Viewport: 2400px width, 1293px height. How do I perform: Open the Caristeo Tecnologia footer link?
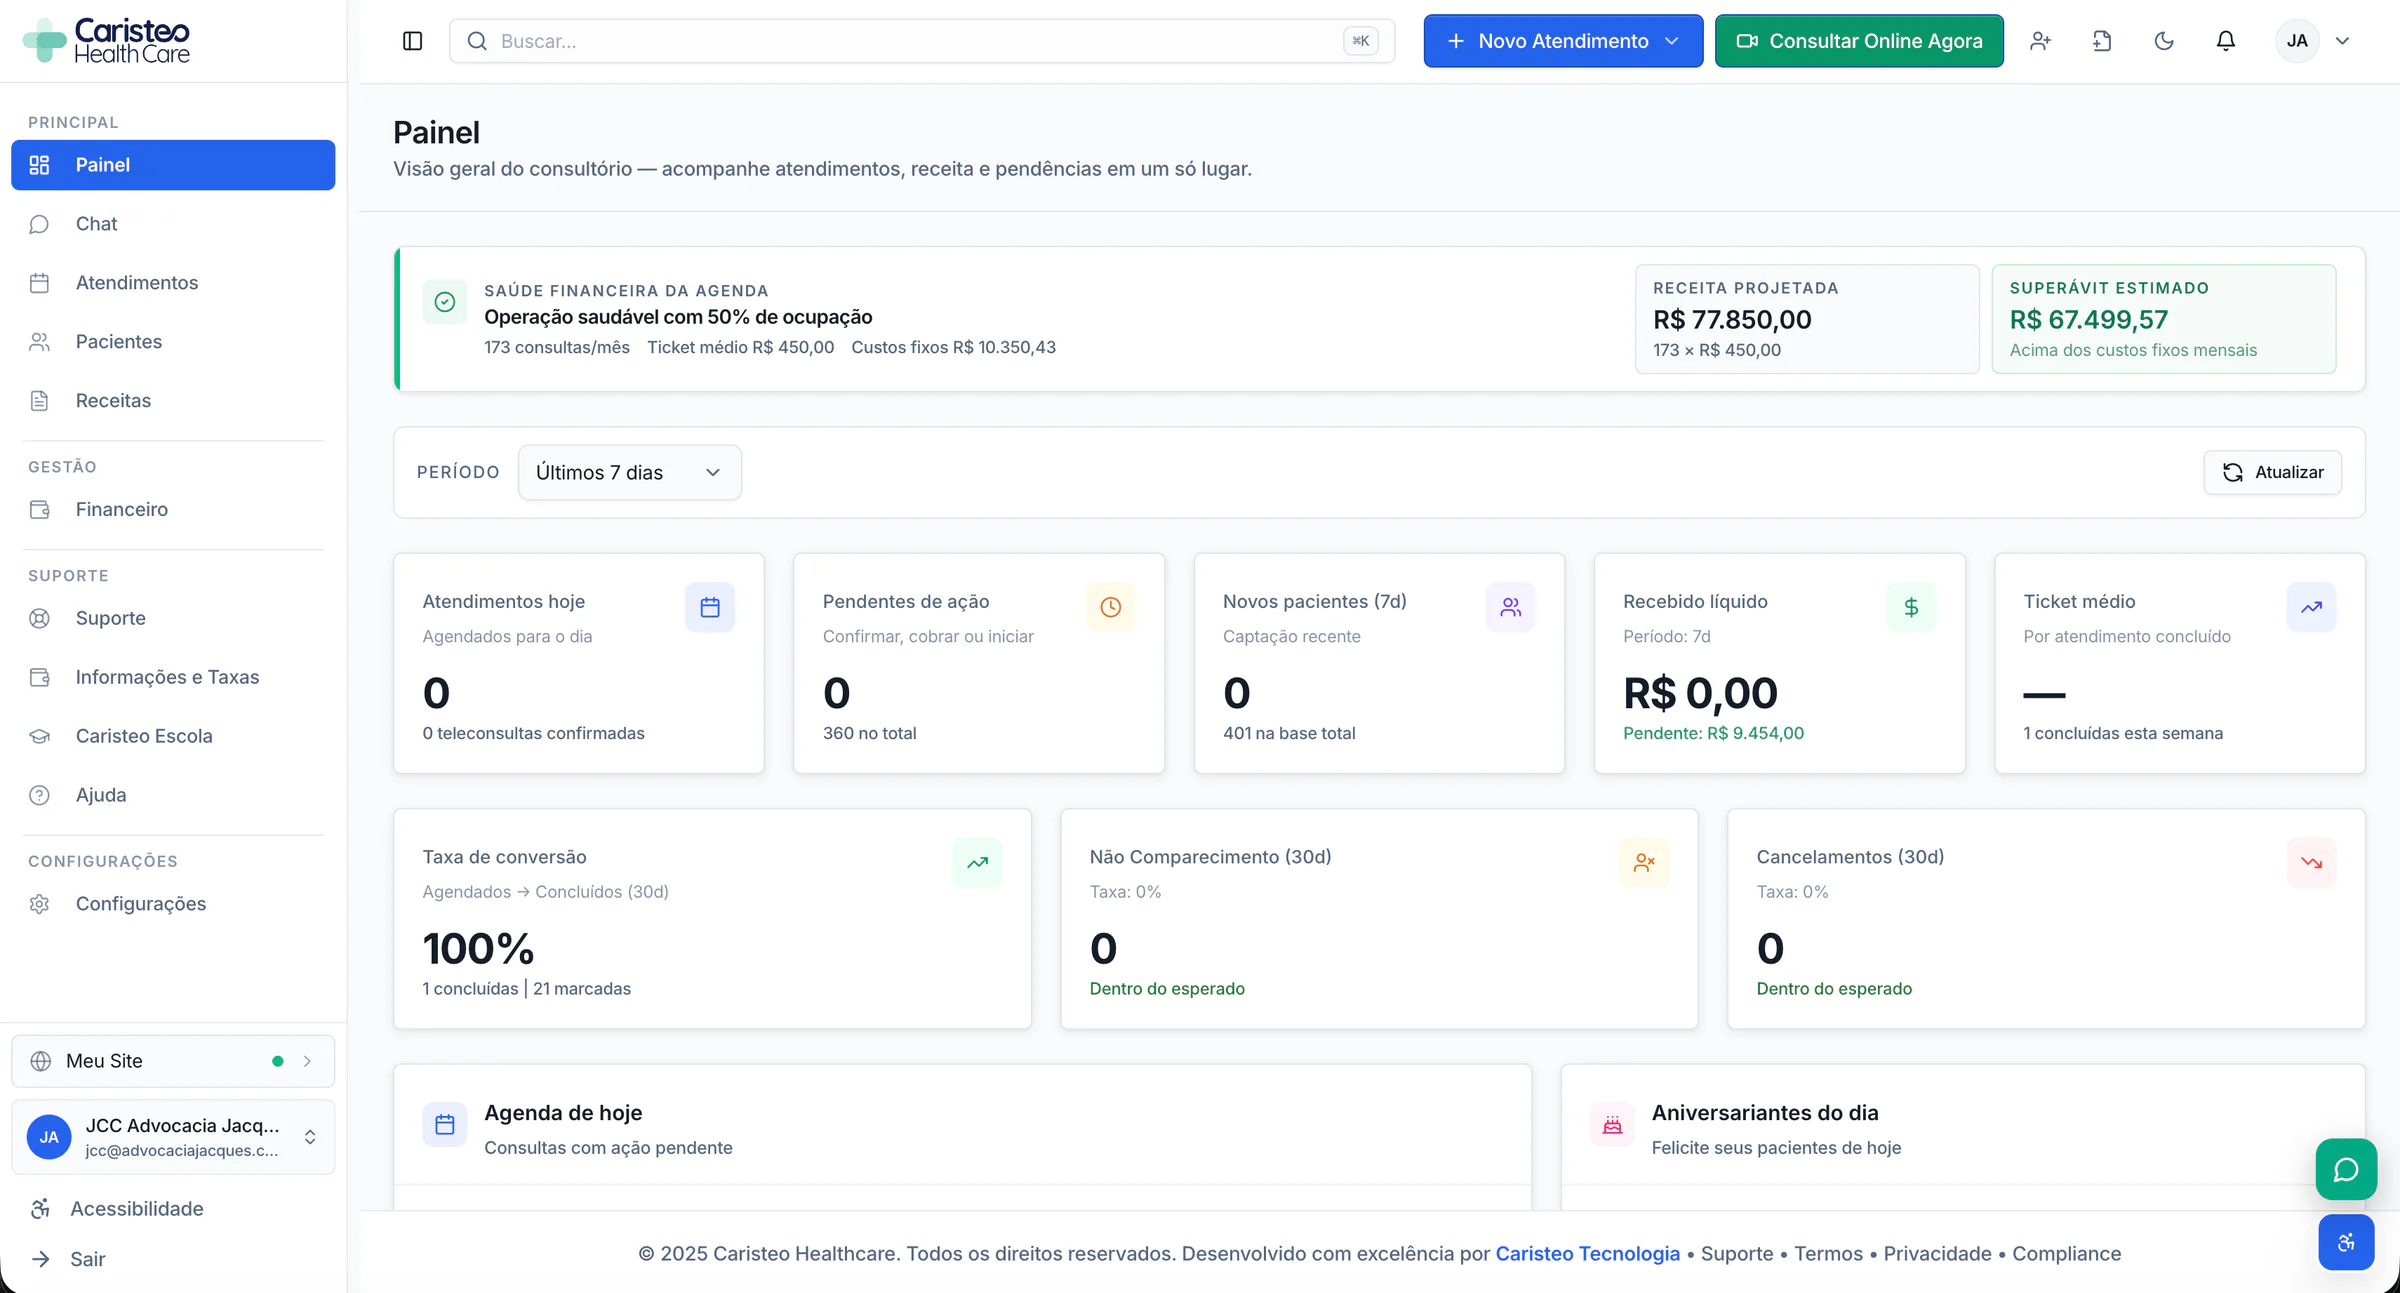point(1588,1255)
